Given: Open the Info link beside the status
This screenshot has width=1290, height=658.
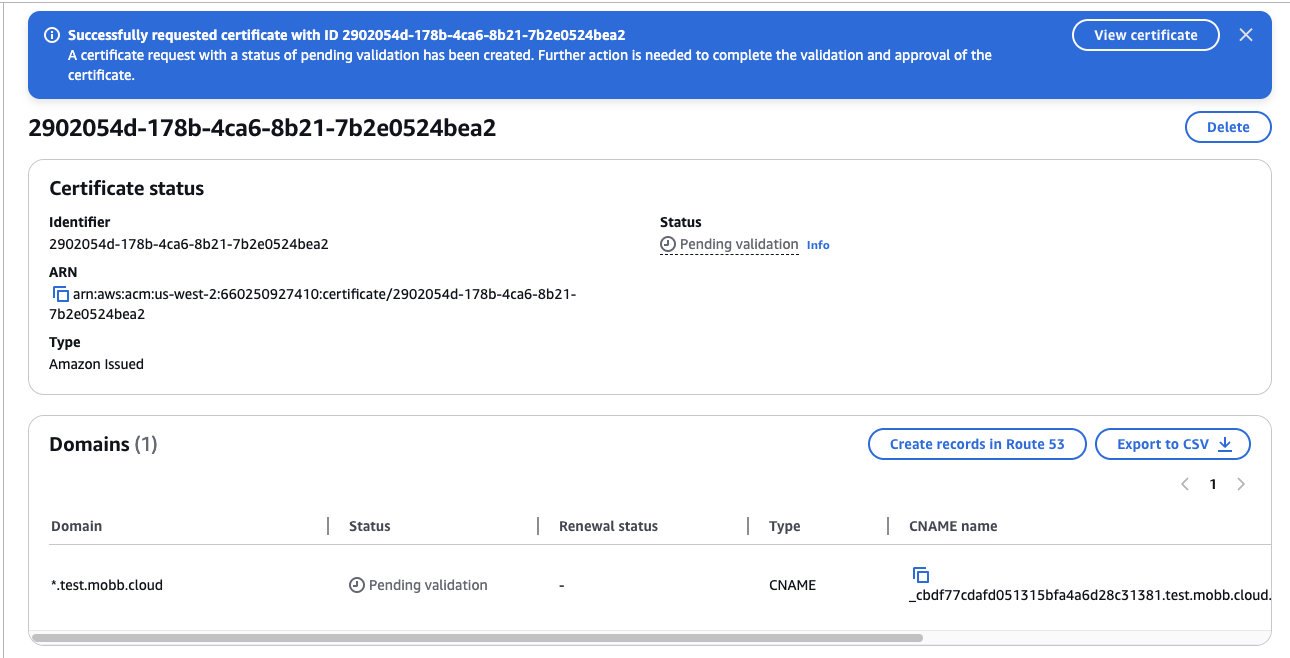Looking at the screenshot, I should (x=818, y=245).
